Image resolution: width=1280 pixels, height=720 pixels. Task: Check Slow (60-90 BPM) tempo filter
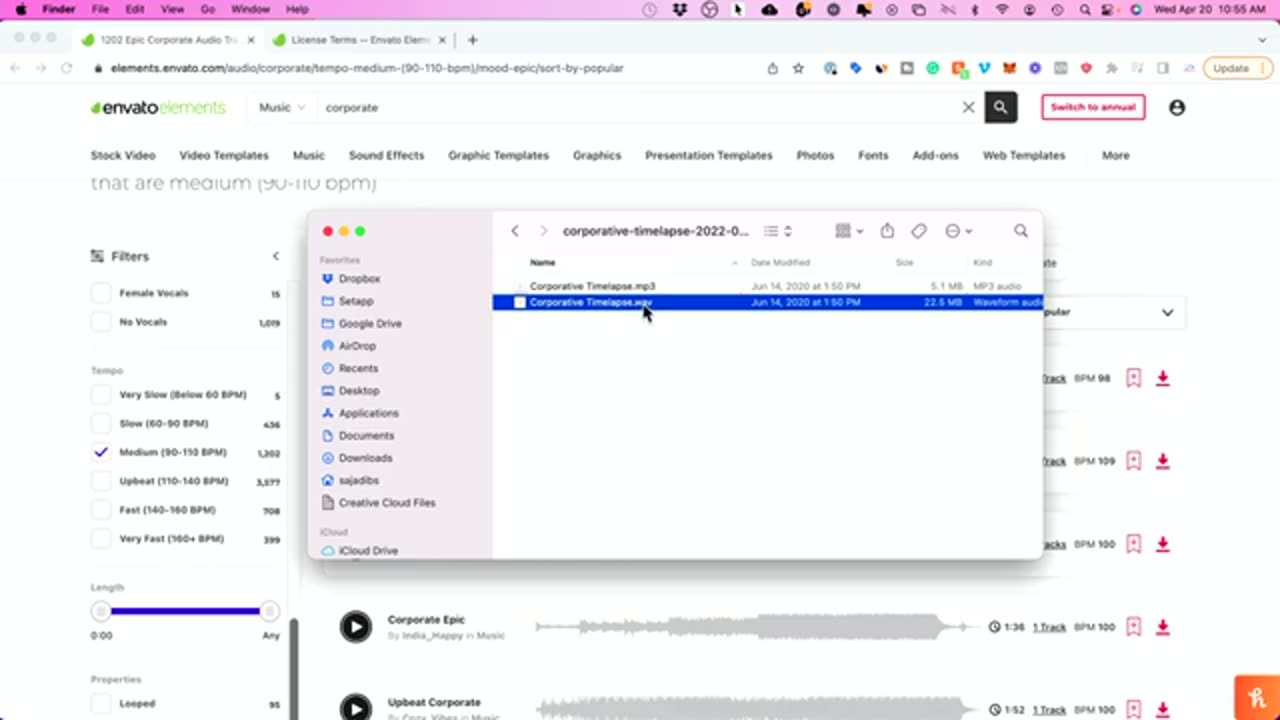pos(101,424)
